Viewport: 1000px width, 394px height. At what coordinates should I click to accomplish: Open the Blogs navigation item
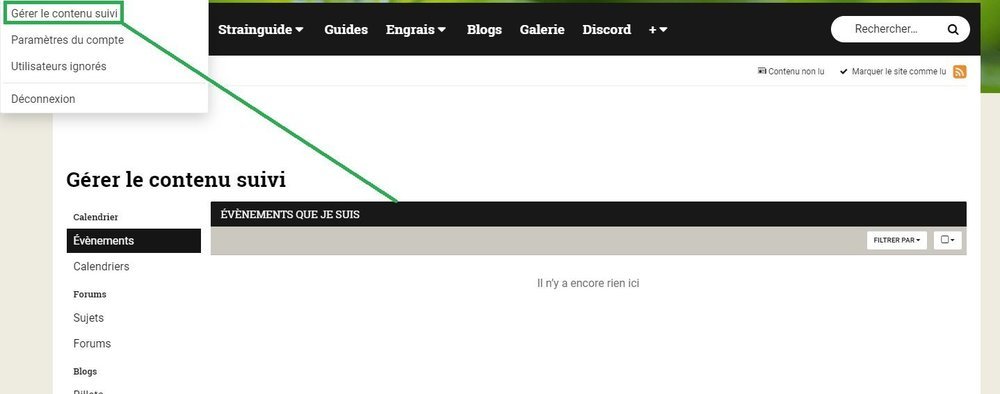coord(484,29)
